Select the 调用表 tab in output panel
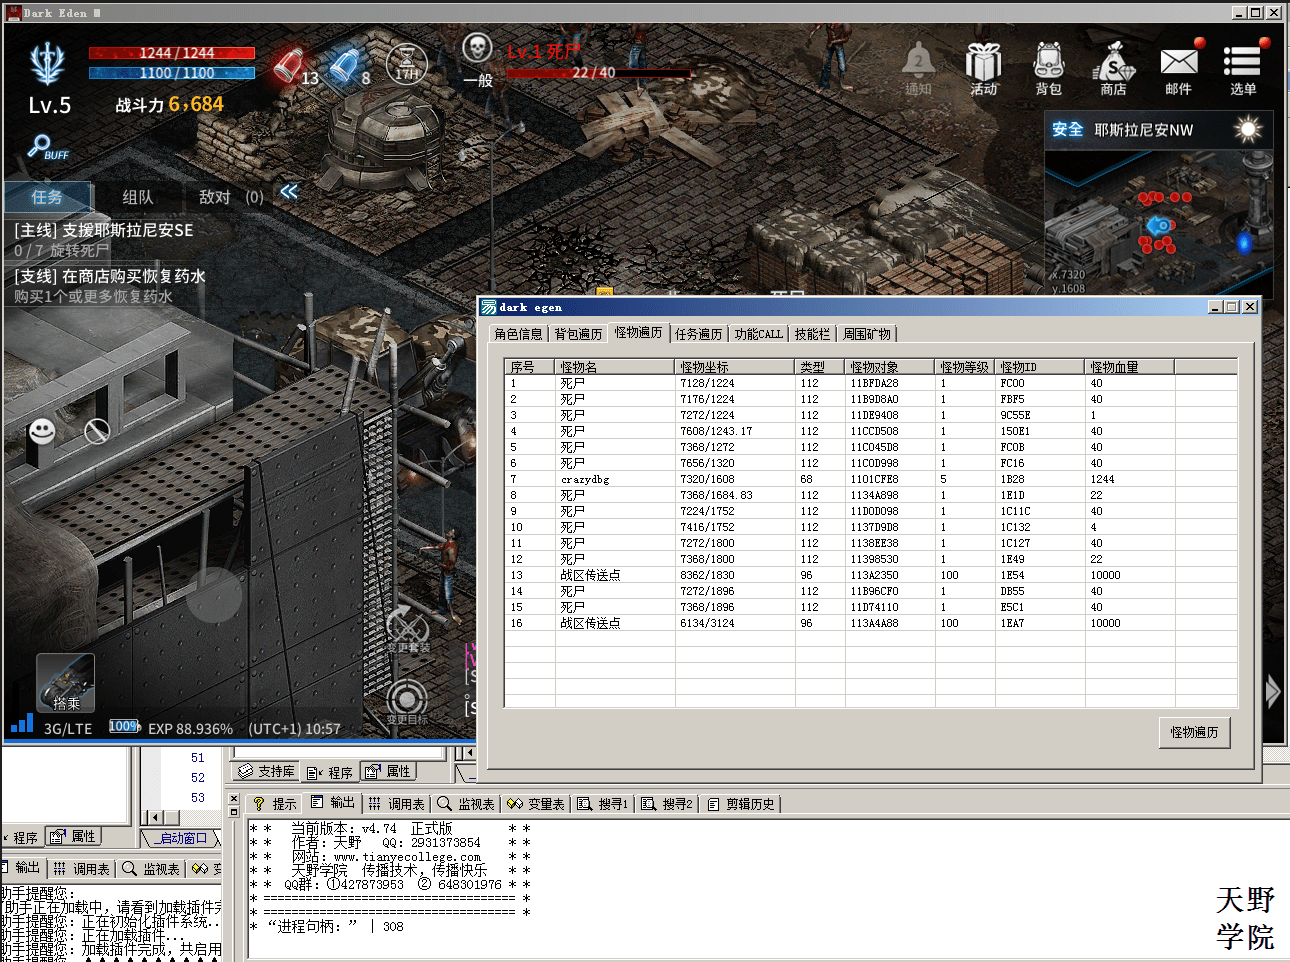1290x962 pixels. (x=396, y=804)
